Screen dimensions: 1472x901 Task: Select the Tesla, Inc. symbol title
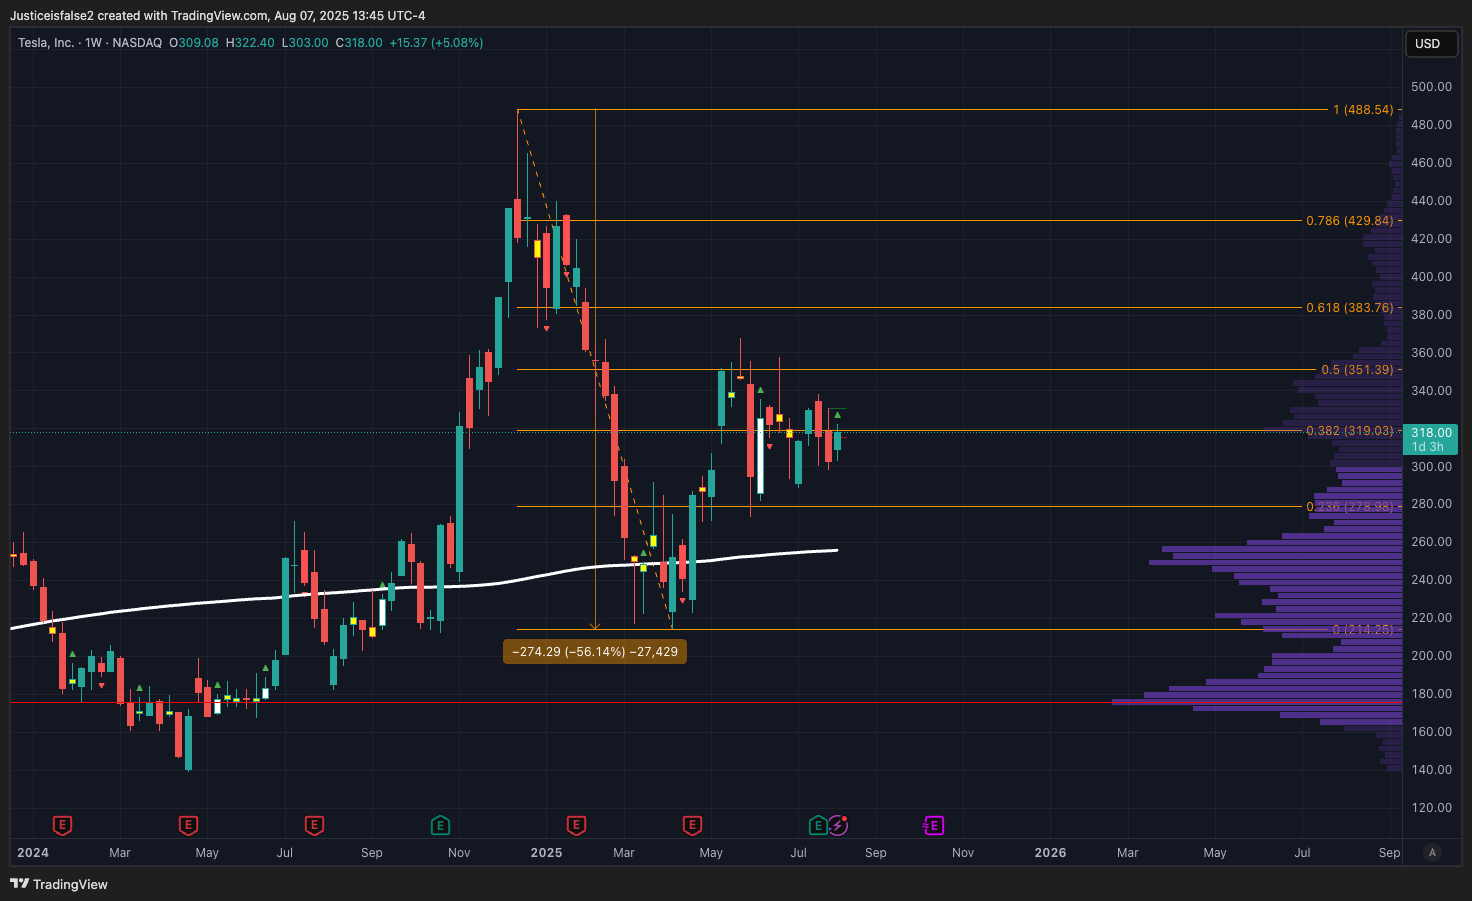pos(46,43)
